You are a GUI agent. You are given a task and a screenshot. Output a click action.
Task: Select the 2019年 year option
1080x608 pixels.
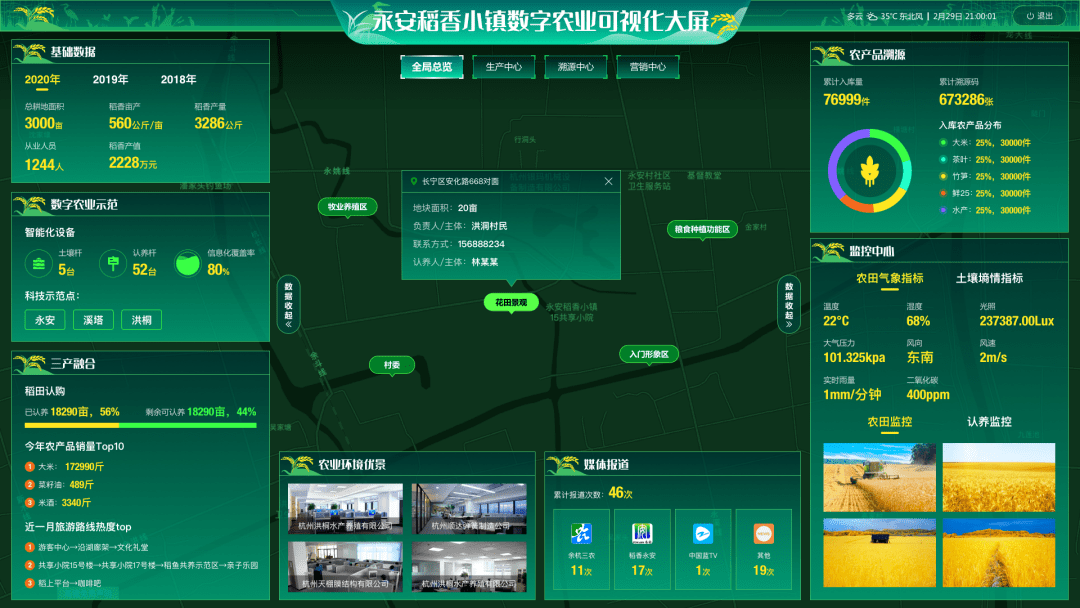click(110, 80)
